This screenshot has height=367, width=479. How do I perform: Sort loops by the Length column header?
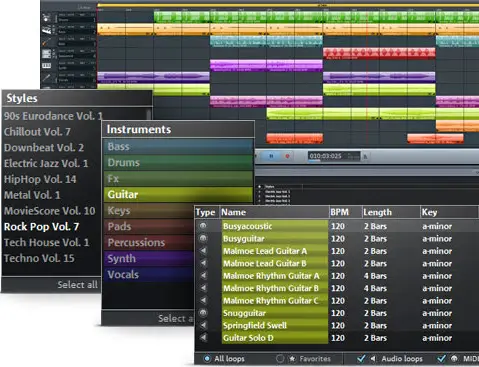391,212
